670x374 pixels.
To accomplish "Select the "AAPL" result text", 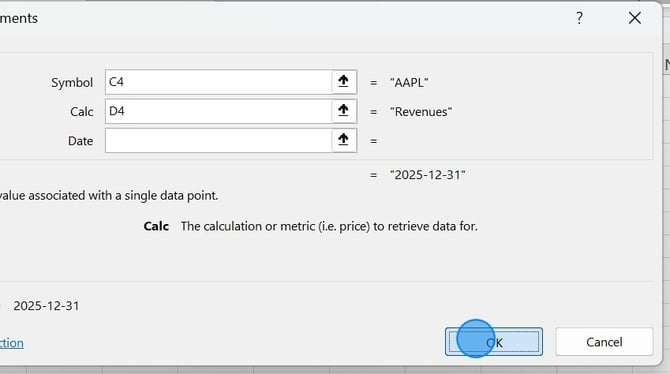I will pyautogui.click(x=409, y=82).
